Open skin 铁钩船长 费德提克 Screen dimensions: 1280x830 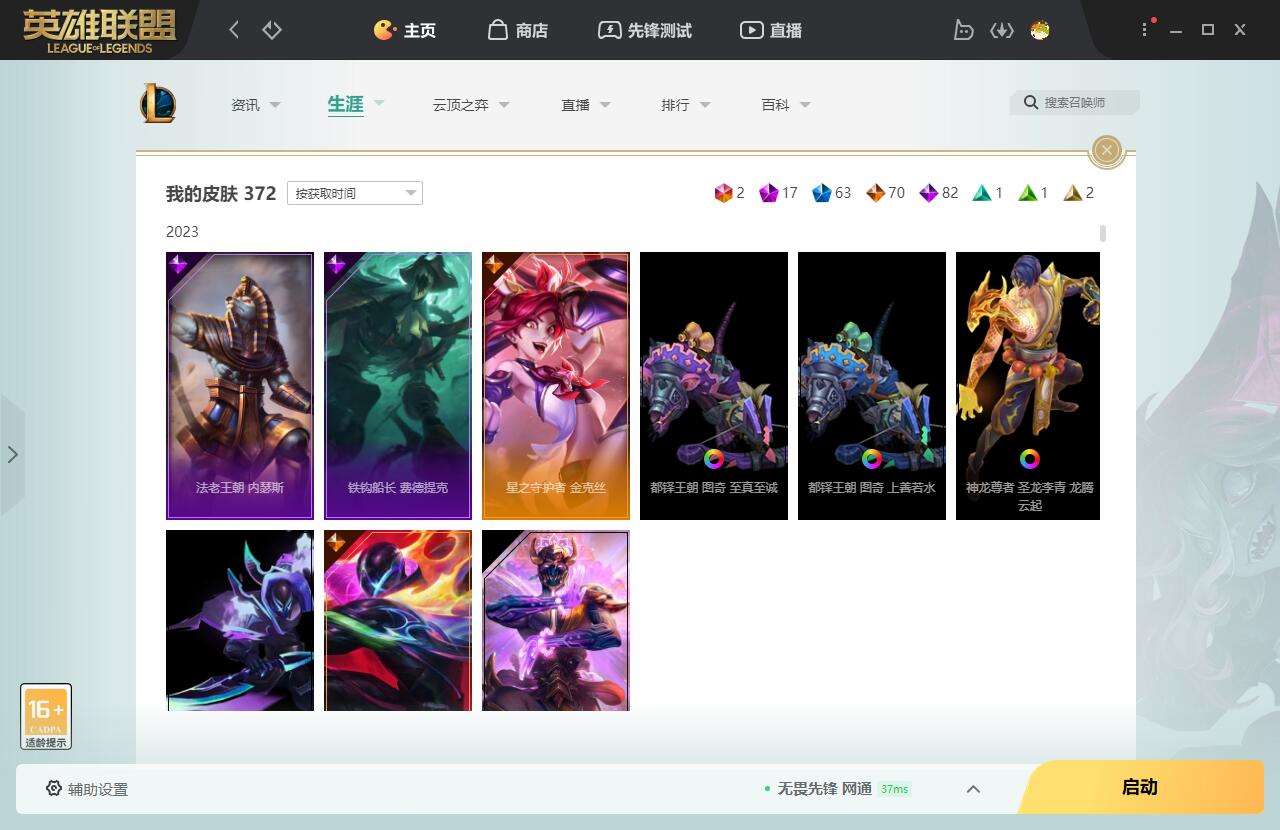tap(398, 386)
